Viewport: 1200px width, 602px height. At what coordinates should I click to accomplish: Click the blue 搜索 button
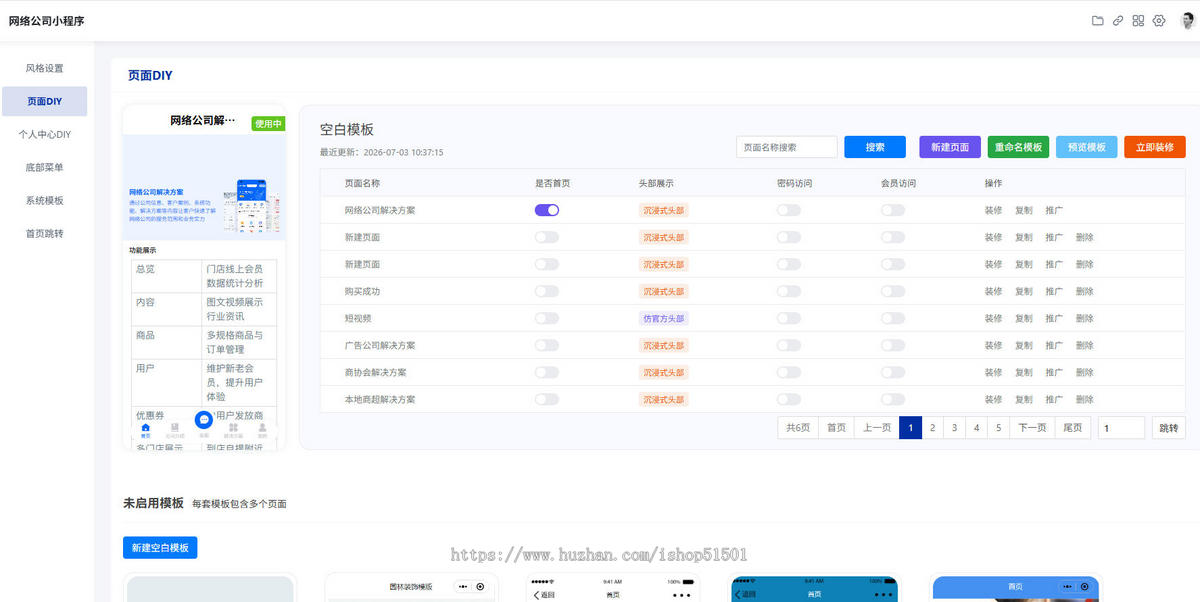(x=875, y=147)
